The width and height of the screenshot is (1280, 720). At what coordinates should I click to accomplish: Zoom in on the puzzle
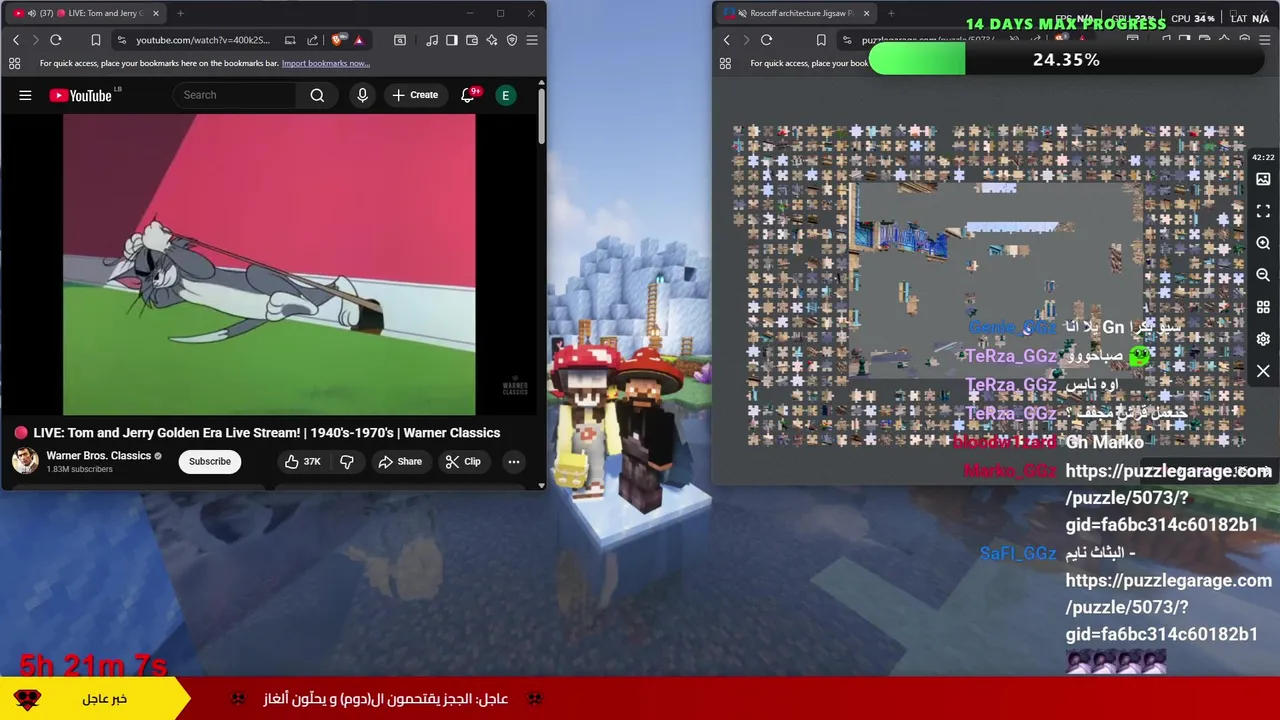[x=1263, y=243]
